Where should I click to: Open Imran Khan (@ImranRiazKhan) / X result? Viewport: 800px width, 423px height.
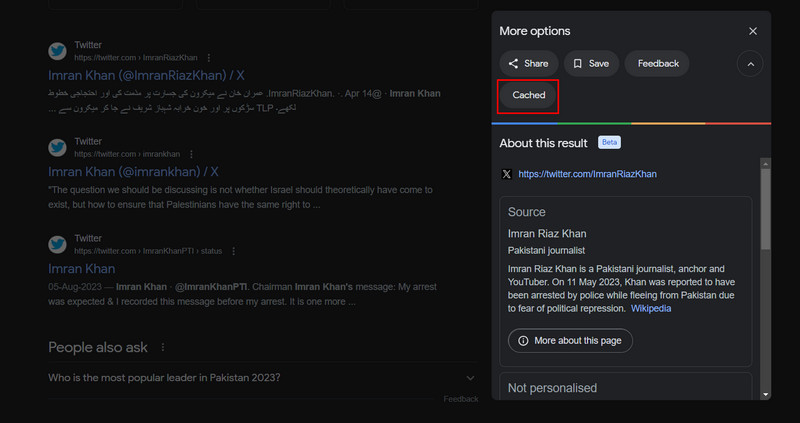click(146, 76)
